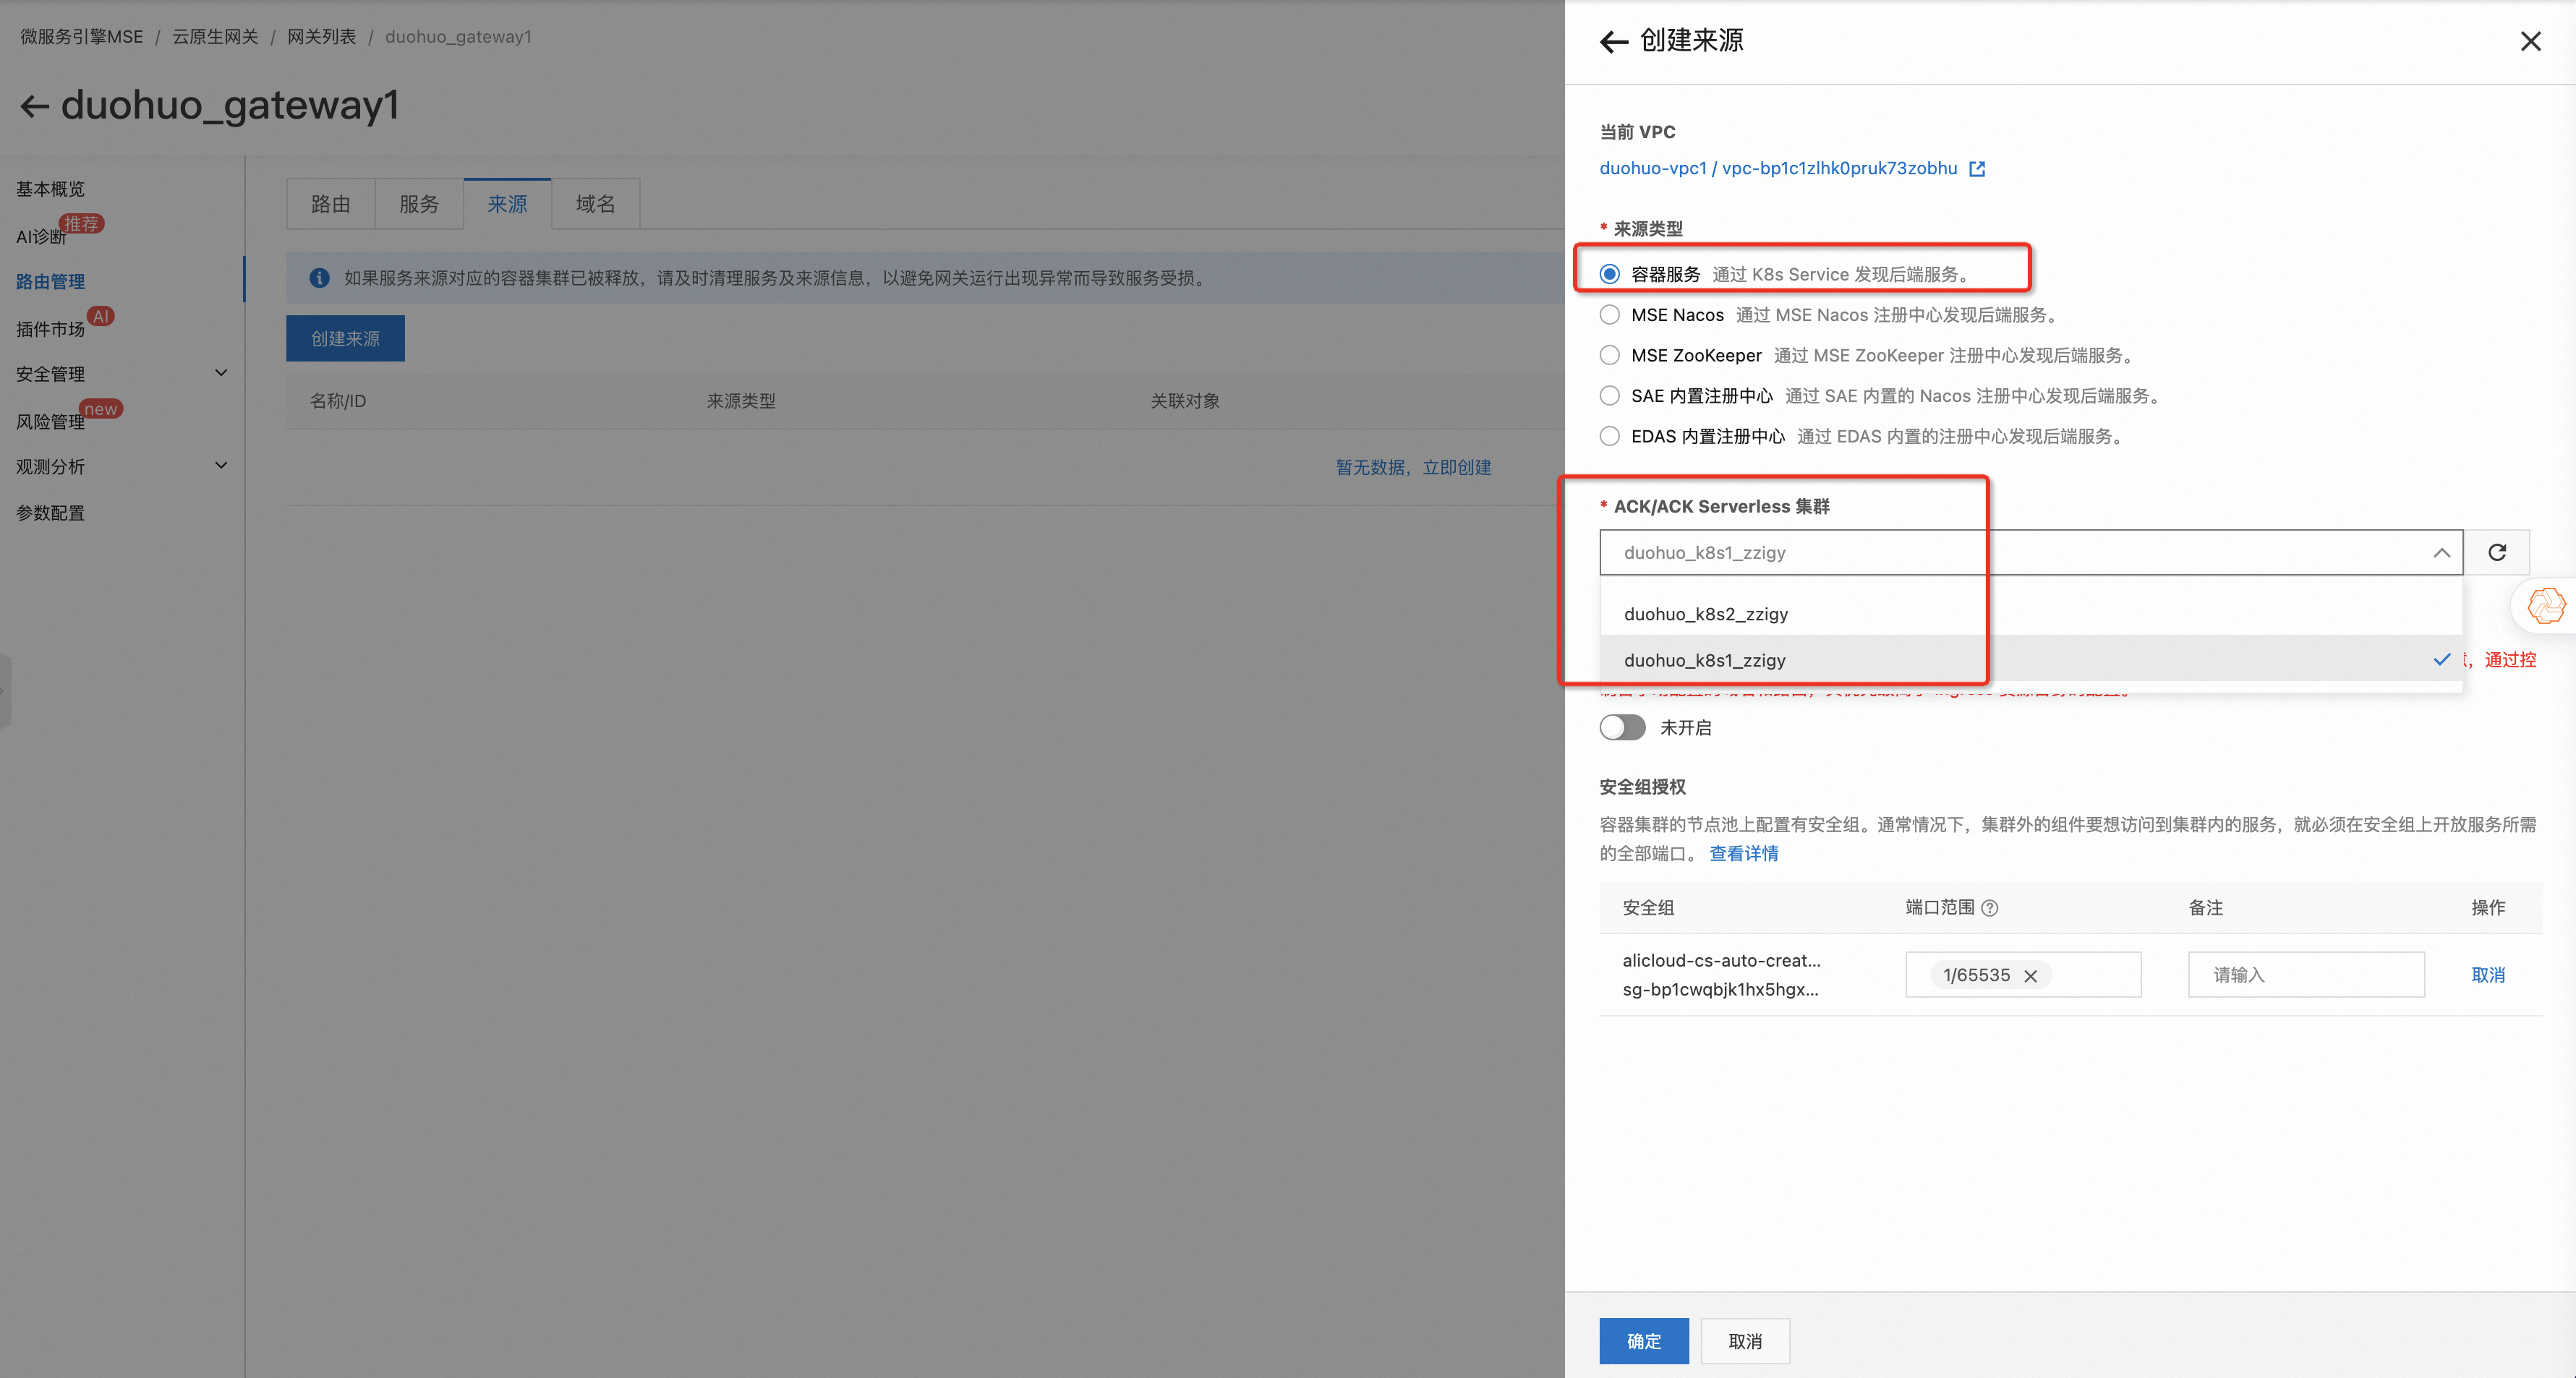Image resolution: width=2576 pixels, height=1378 pixels.
Task: Select the MSE Nacos source type
Action: tap(1609, 315)
